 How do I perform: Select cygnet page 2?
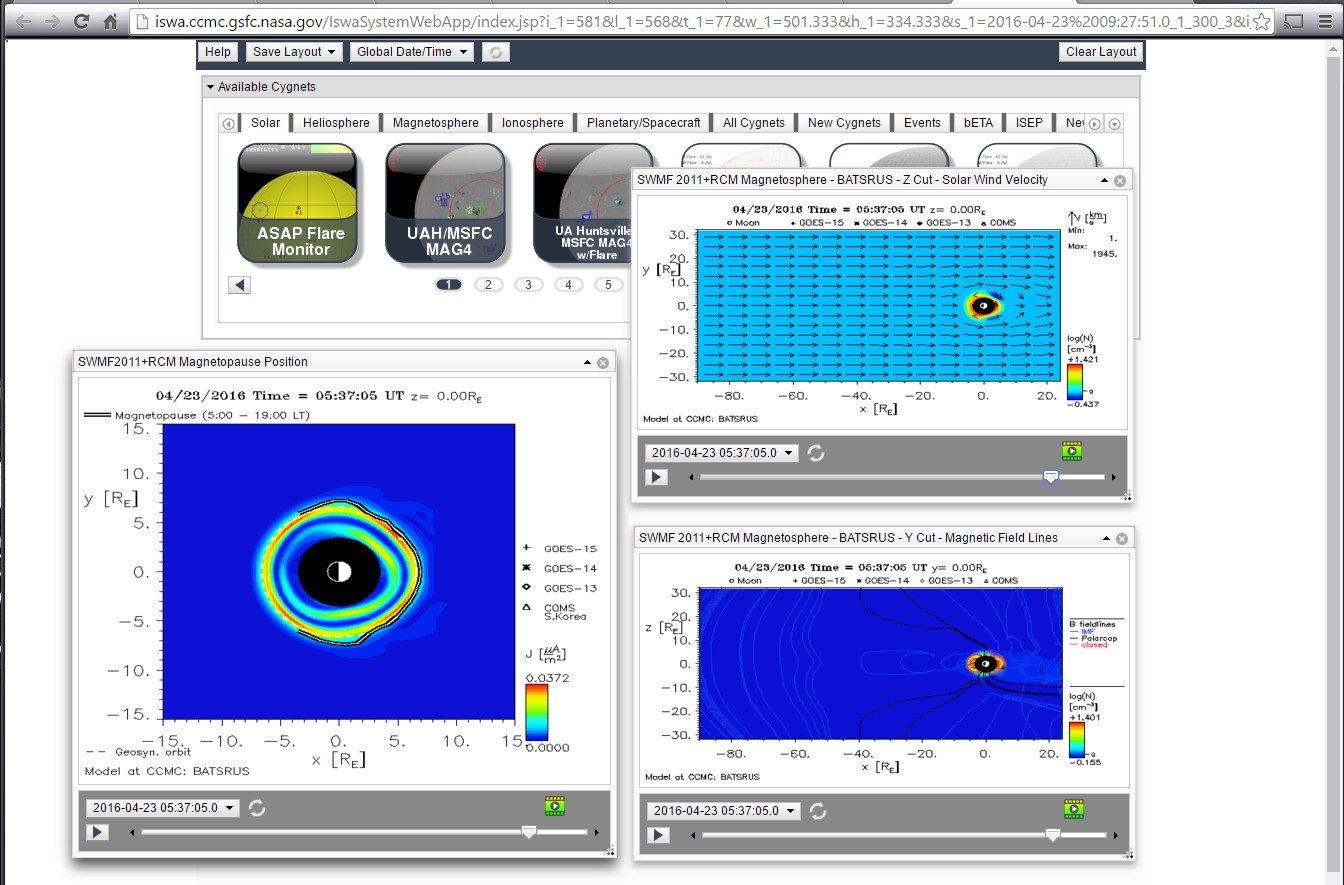tap(488, 285)
